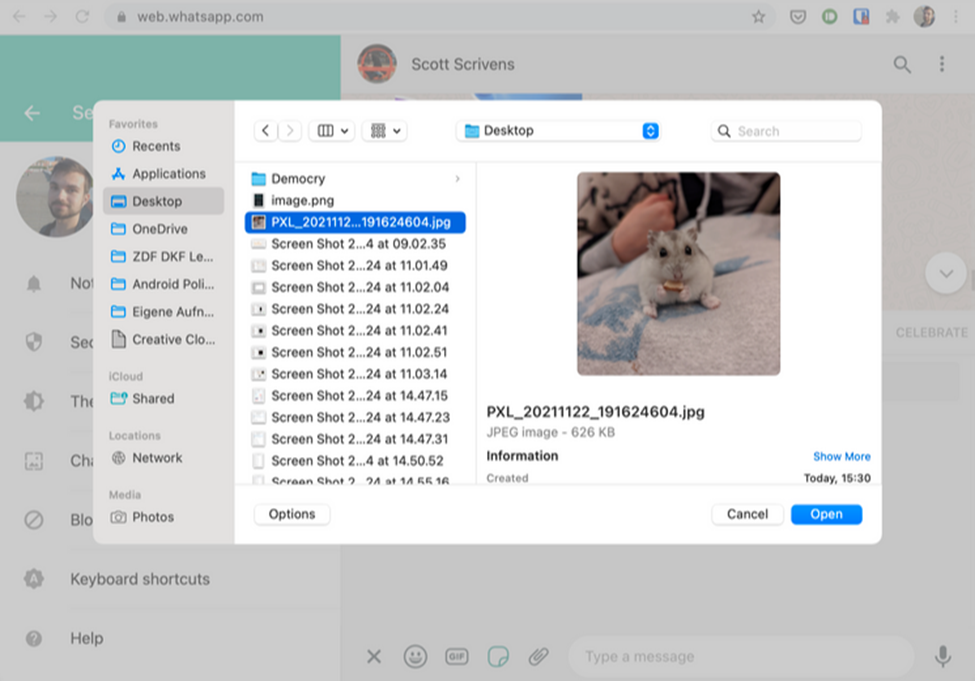Select Creative Clo... in sidebar
The width and height of the screenshot is (975, 681).
coord(164,340)
